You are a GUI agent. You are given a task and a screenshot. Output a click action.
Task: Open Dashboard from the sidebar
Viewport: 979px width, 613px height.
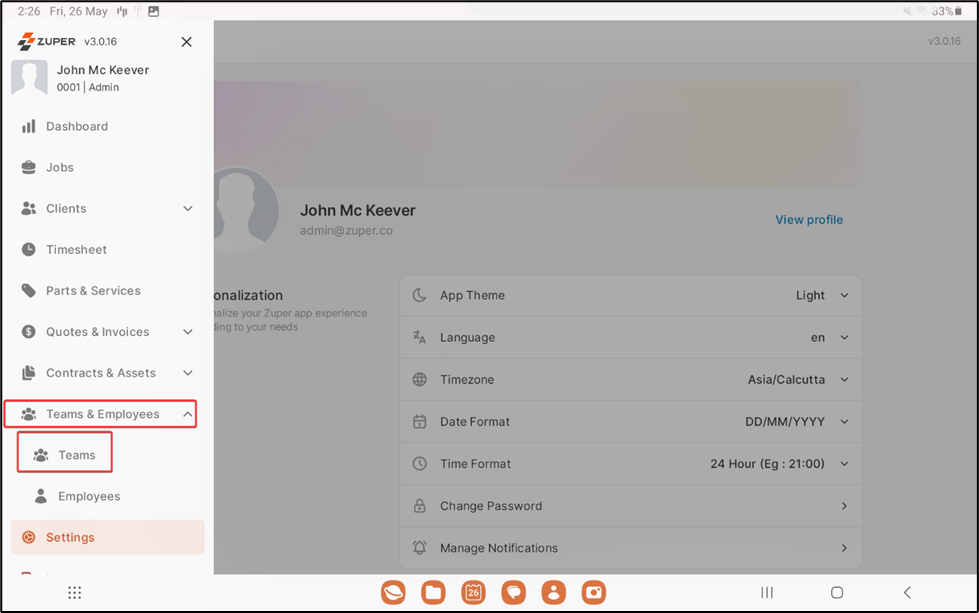pos(76,127)
